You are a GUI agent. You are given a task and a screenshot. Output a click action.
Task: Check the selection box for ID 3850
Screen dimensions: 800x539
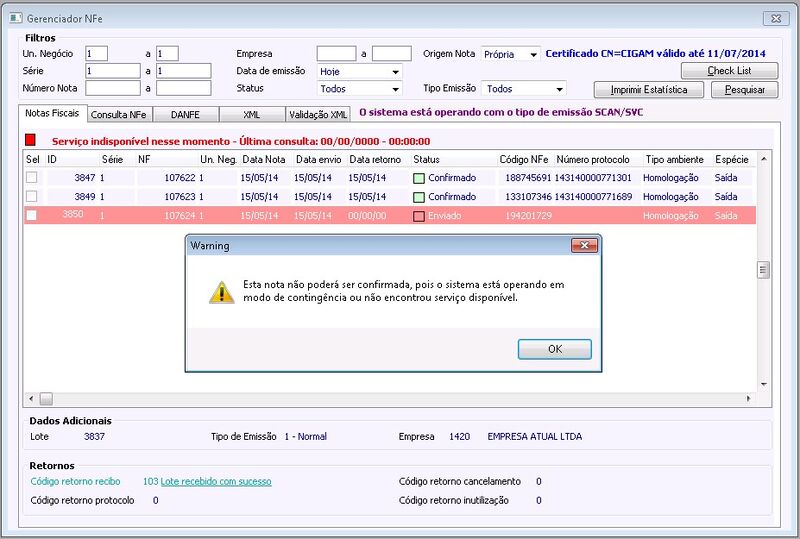32,215
